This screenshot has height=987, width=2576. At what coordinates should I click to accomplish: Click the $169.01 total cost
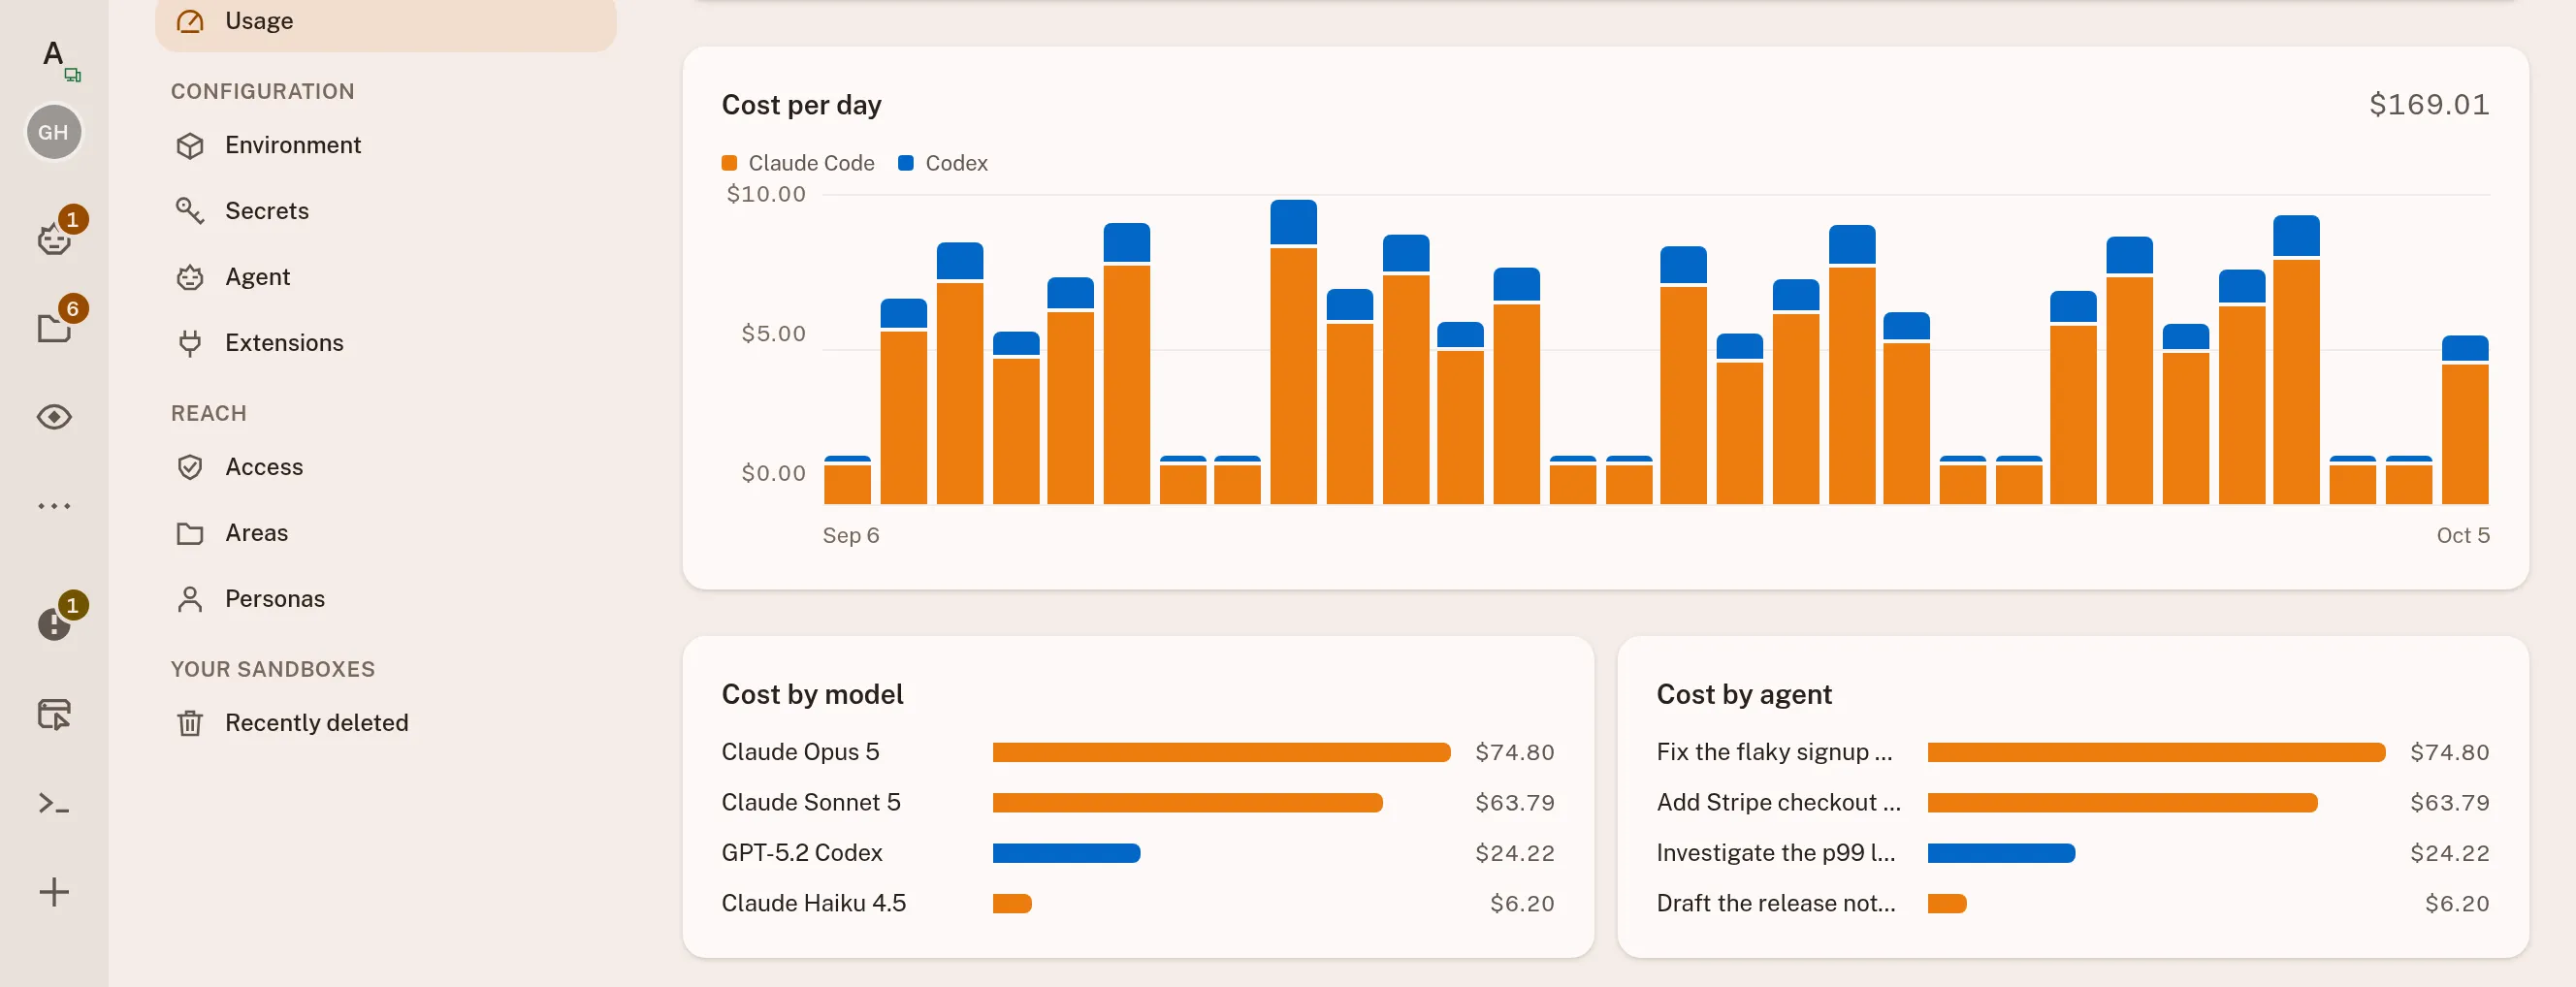(2429, 105)
